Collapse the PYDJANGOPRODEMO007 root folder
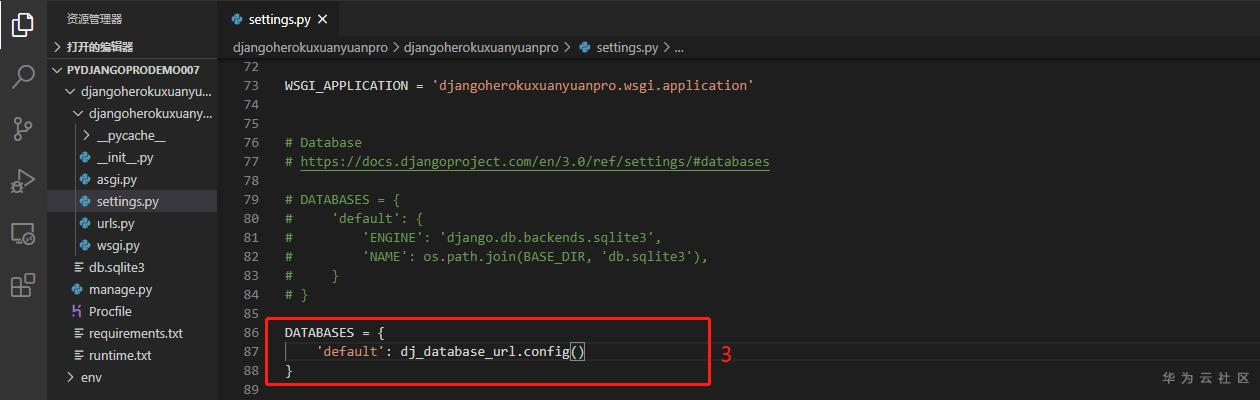This screenshot has height=400, width=1260. click(57, 70)
